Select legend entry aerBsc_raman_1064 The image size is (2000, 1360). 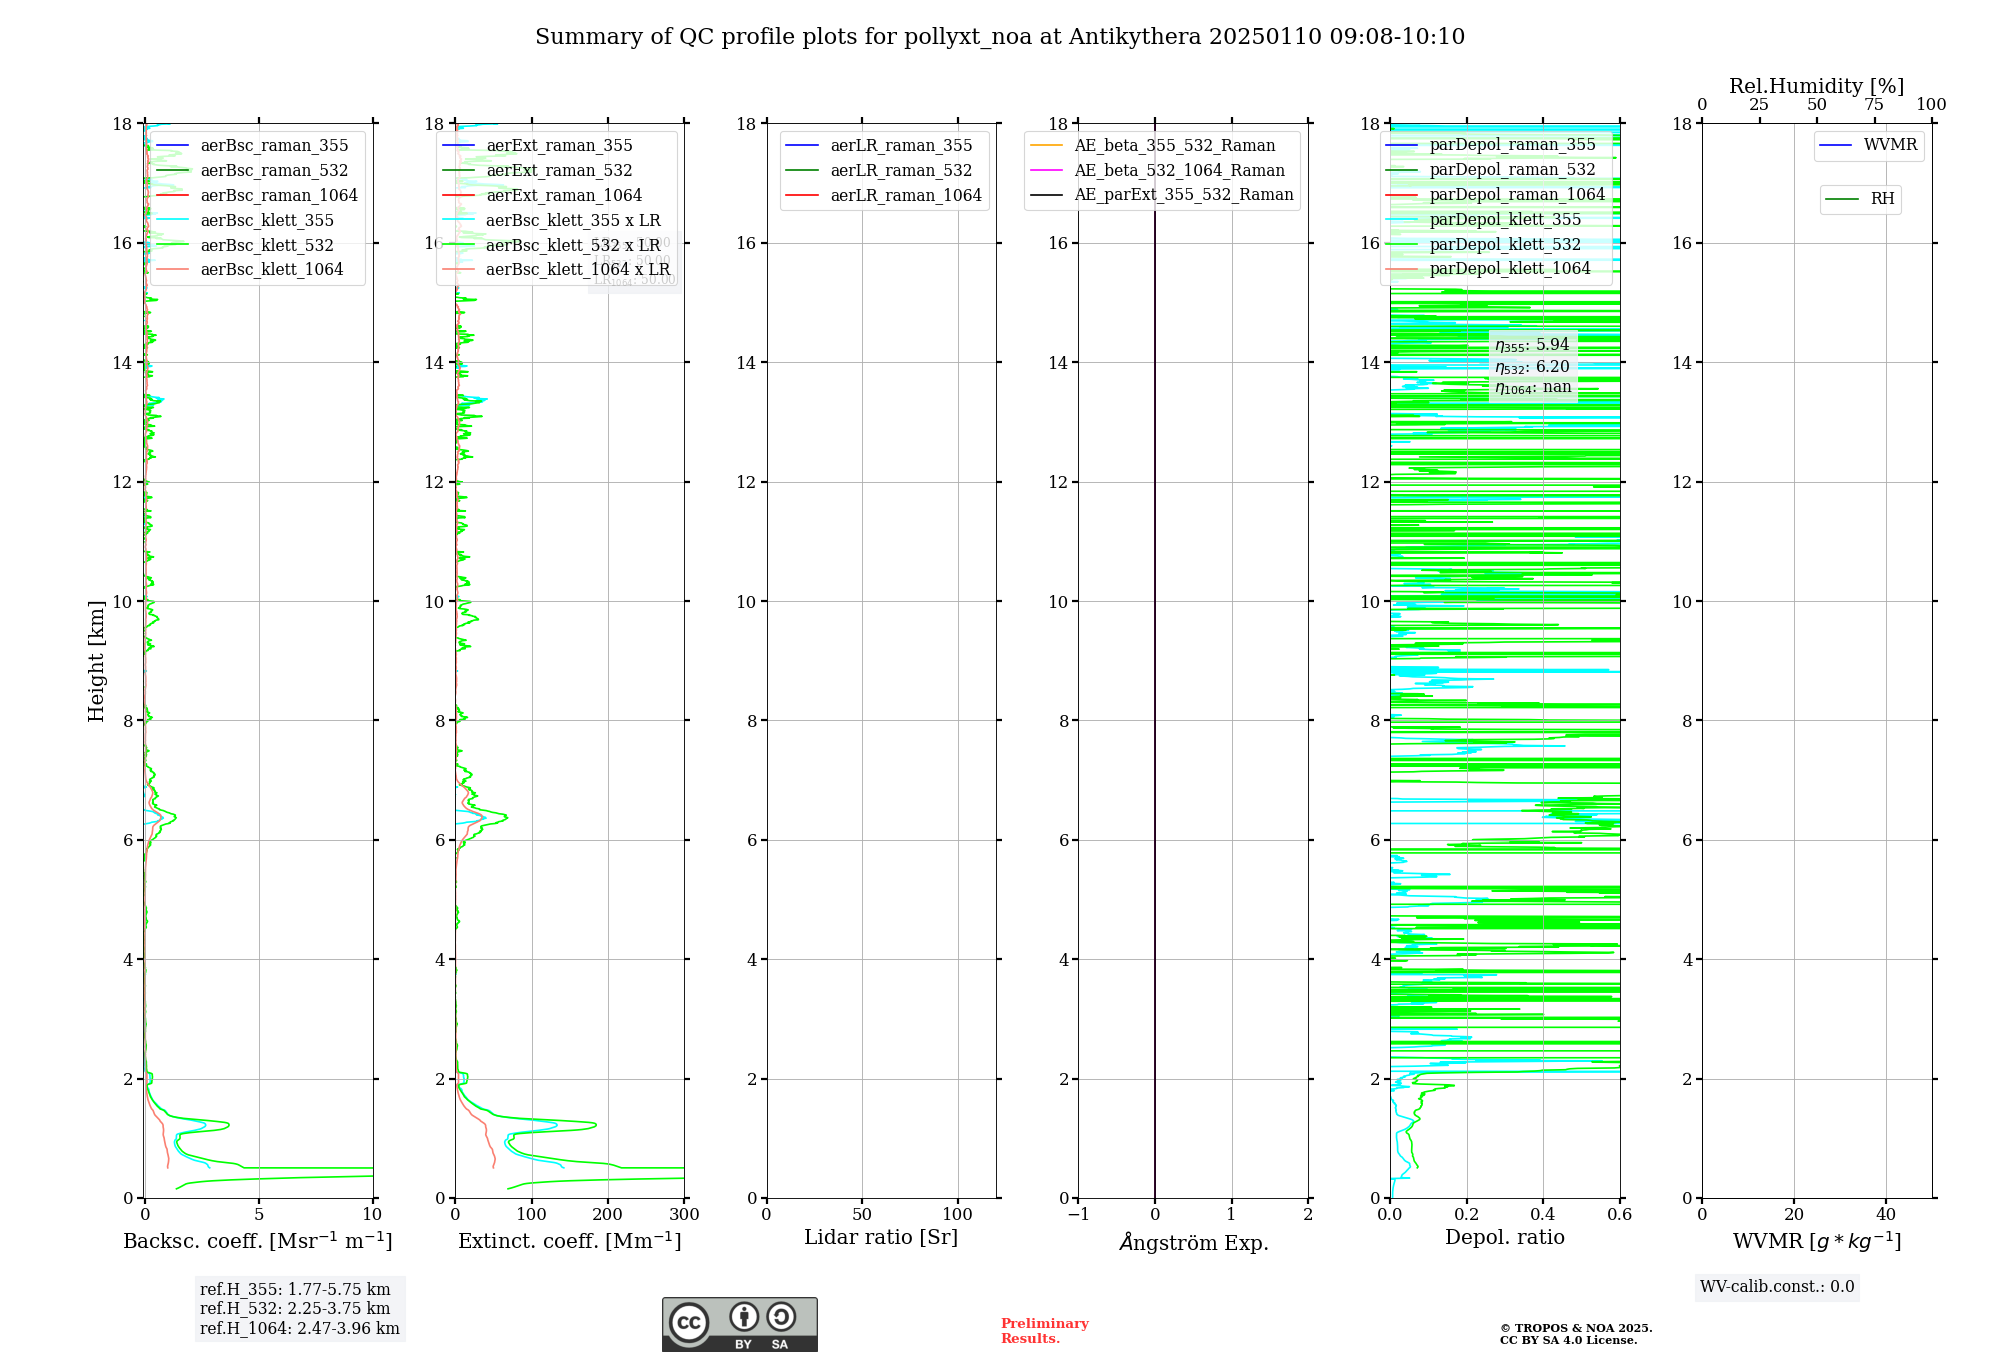click(x=257, y=196)
